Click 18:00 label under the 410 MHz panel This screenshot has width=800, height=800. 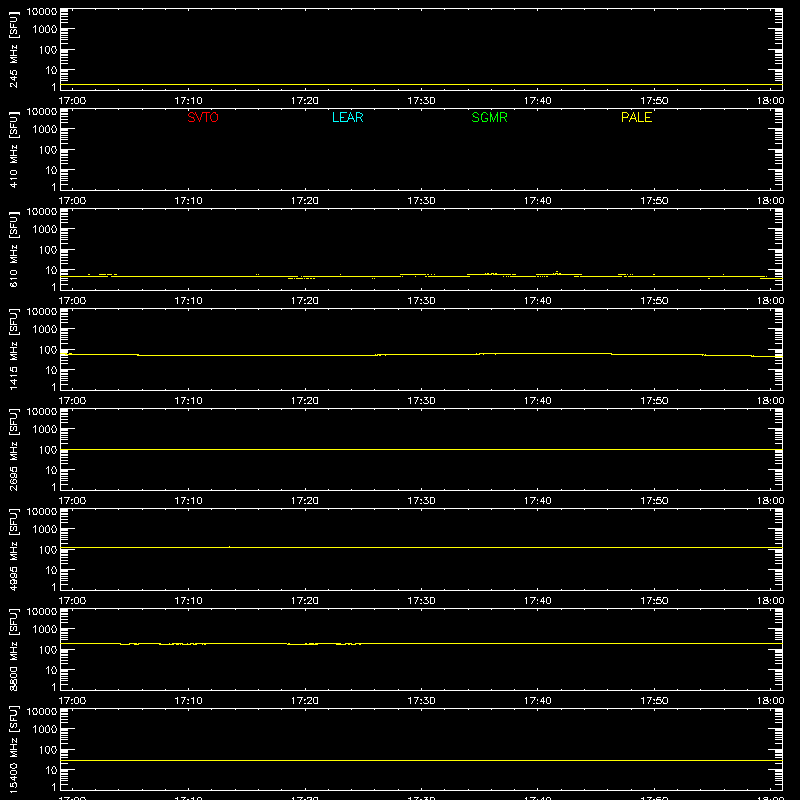[770, 201]
